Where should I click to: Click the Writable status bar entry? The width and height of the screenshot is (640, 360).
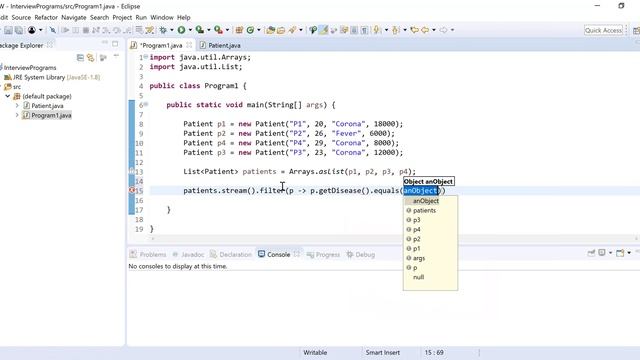coord(315,352)
